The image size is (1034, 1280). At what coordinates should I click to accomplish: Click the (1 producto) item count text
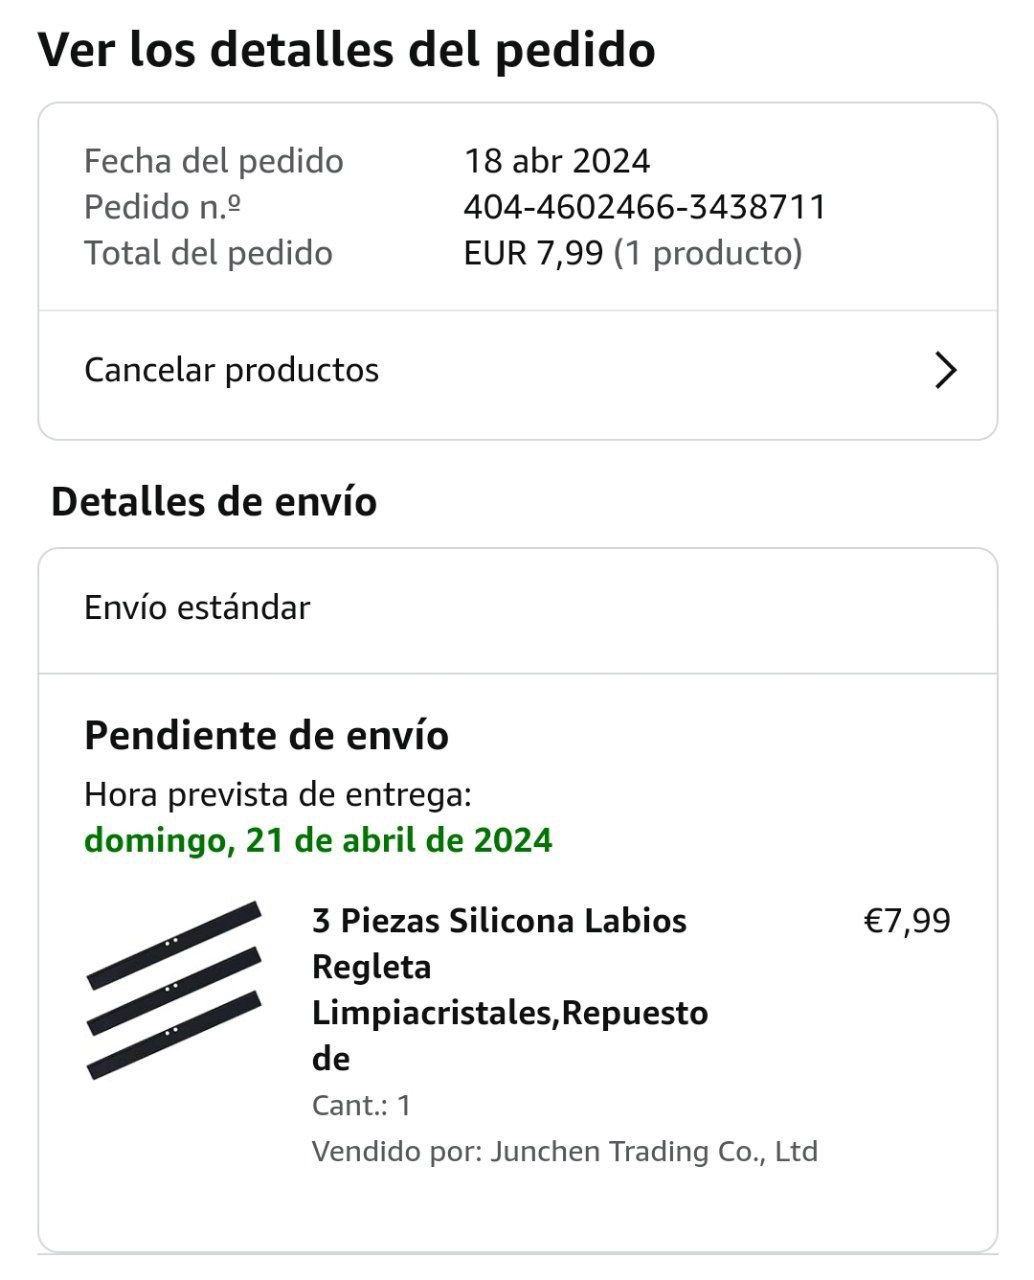tap(708, 253)
